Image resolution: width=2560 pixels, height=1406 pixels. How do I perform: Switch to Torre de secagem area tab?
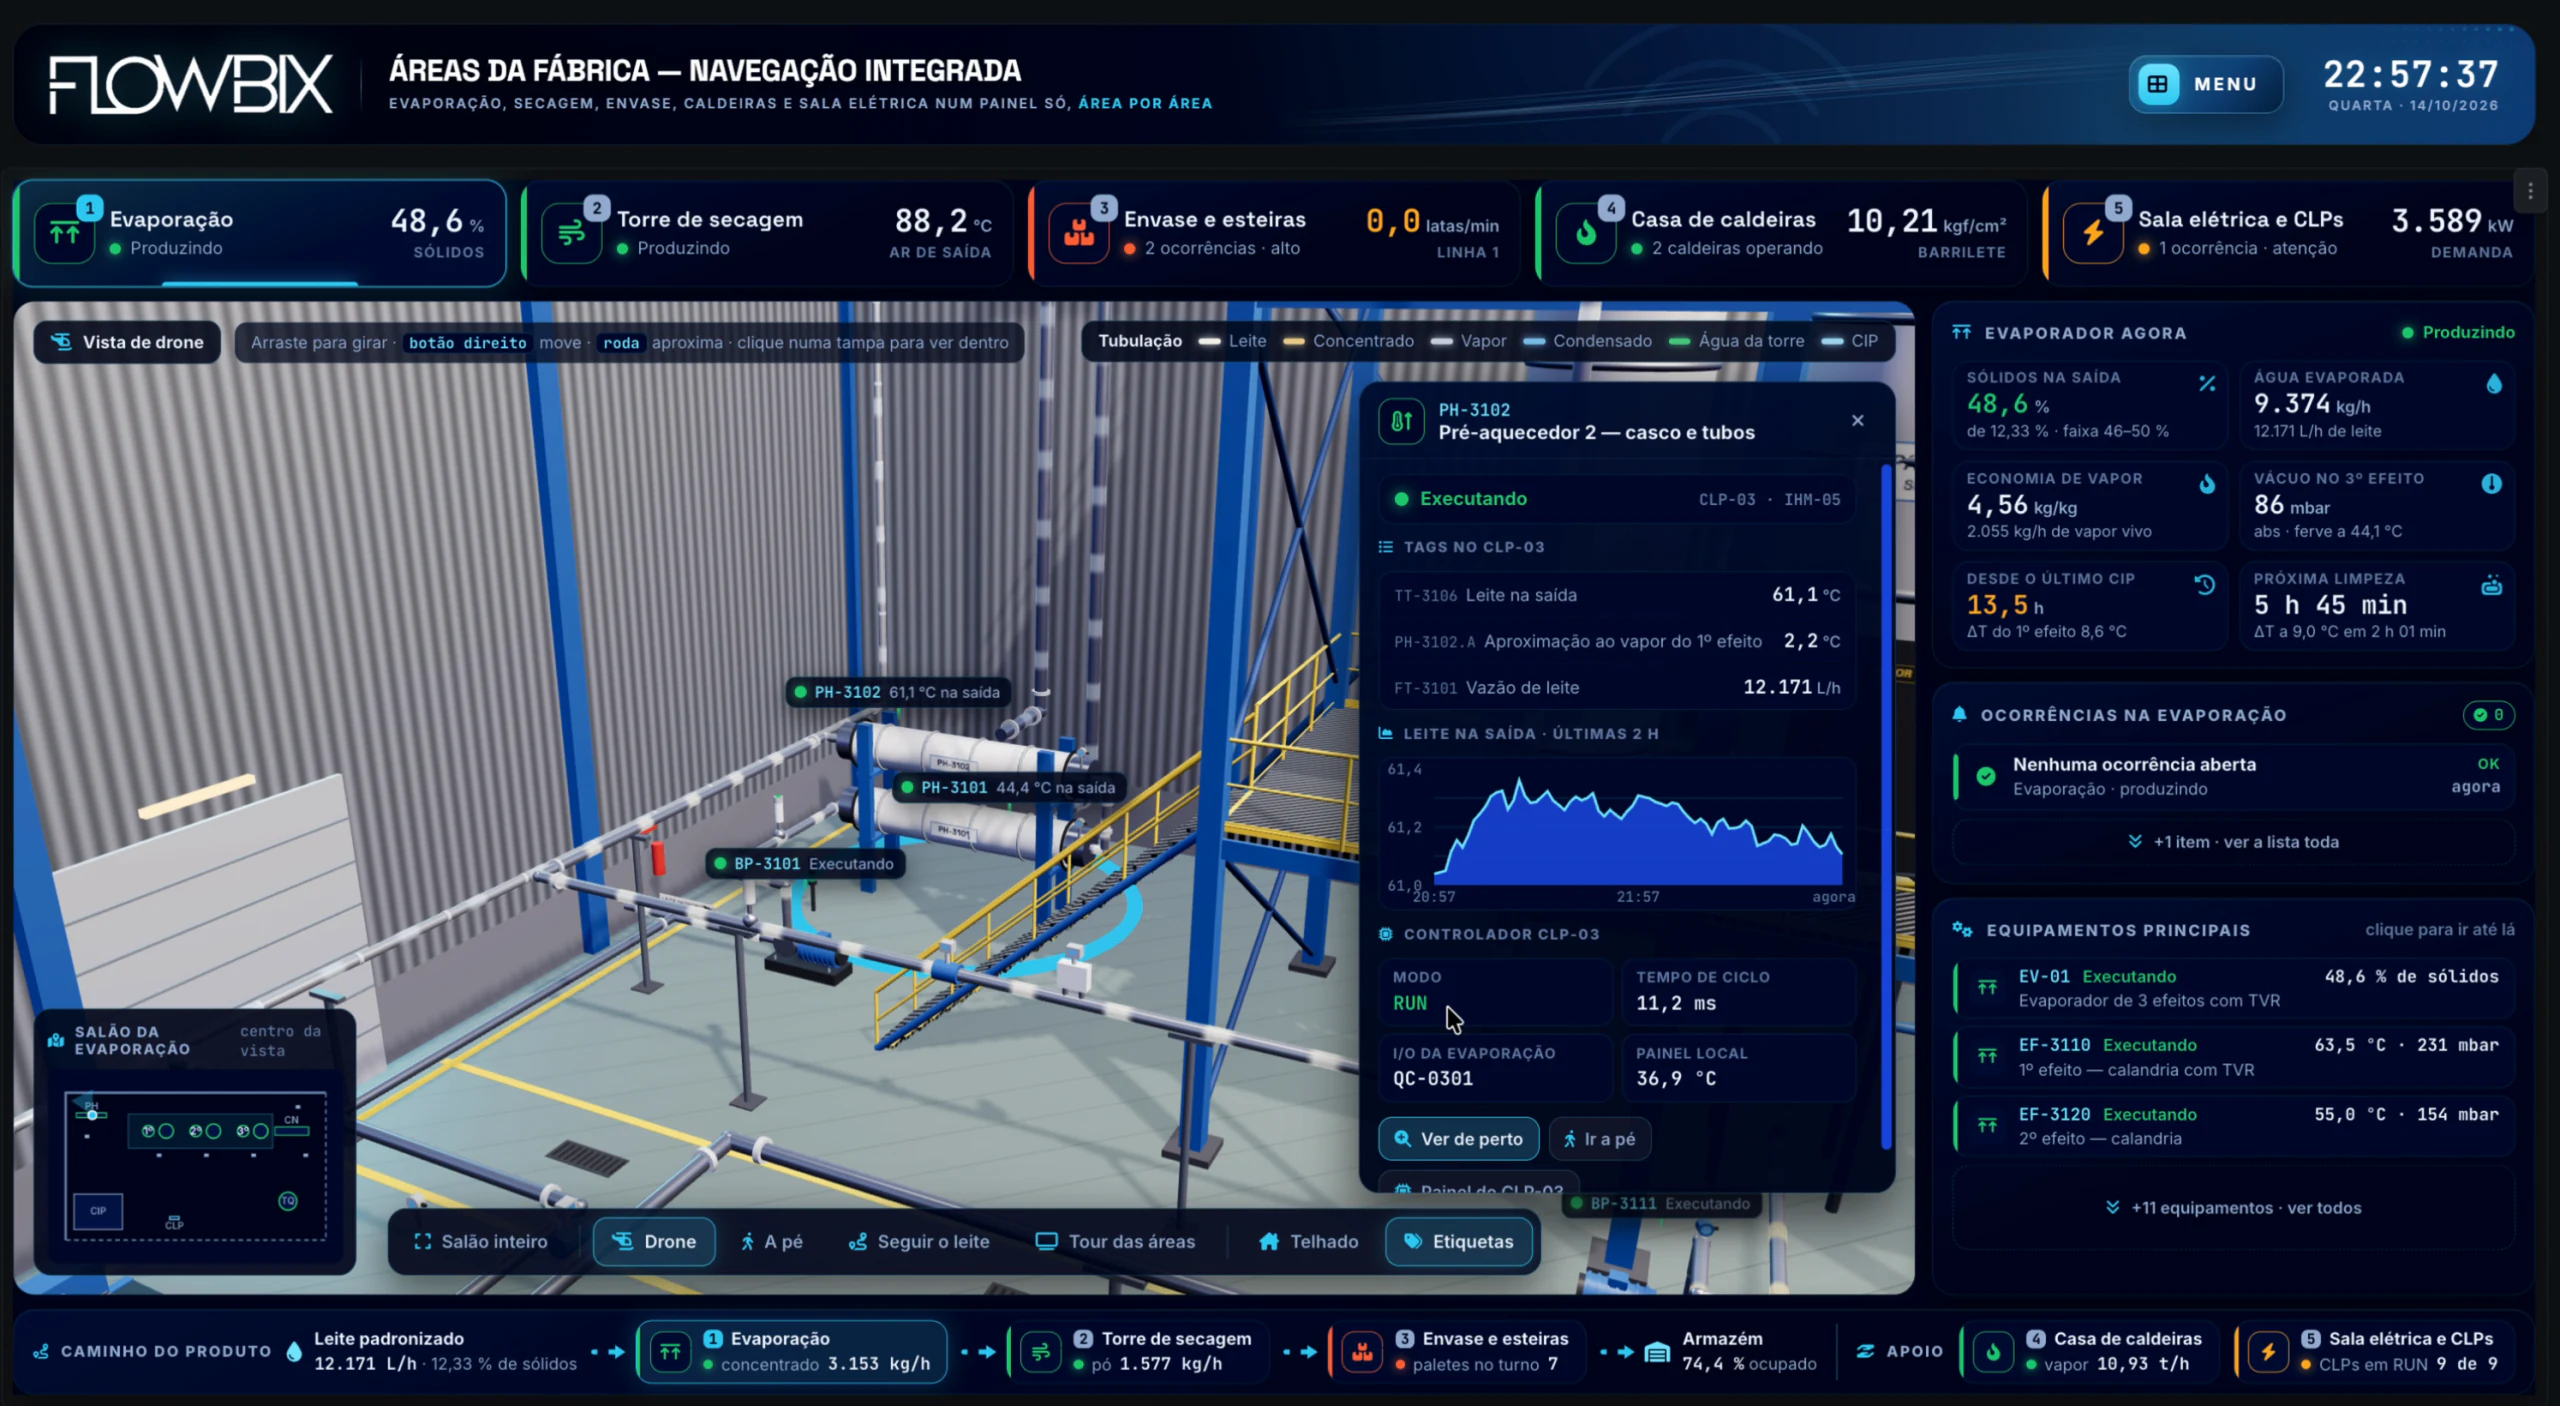767,234
